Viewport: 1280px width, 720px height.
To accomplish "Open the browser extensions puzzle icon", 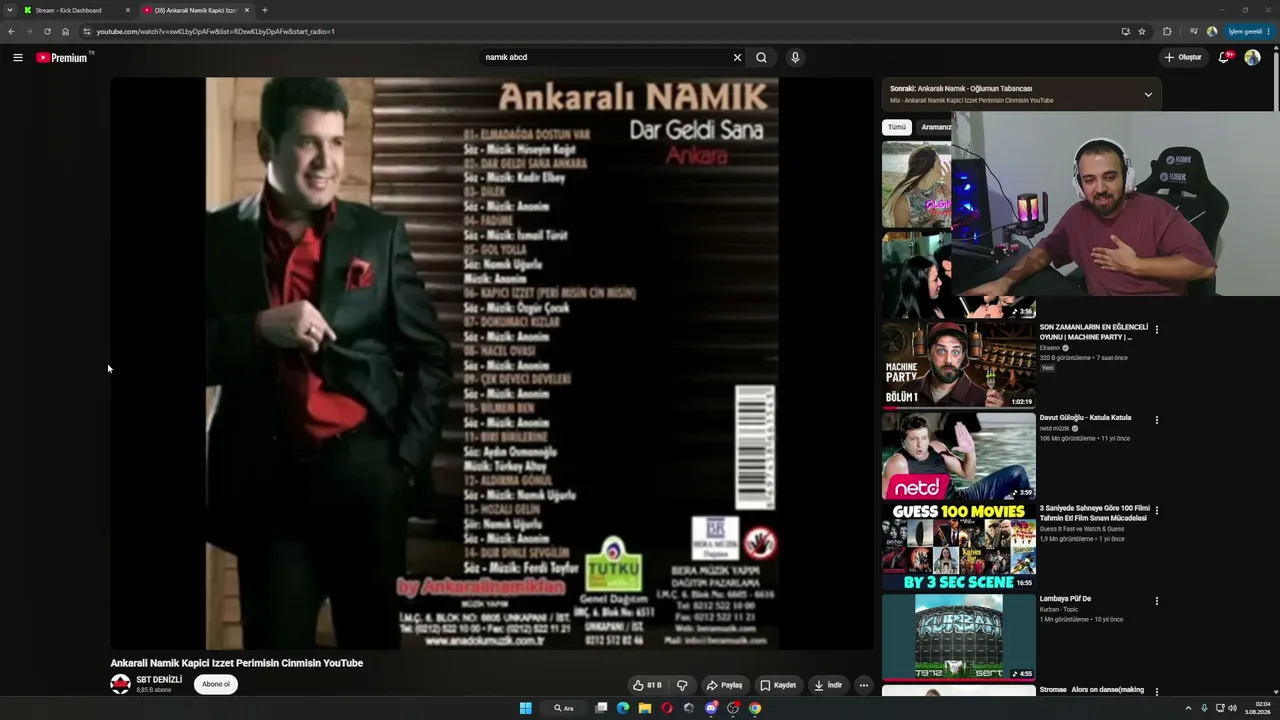I will coord(1167,31).
